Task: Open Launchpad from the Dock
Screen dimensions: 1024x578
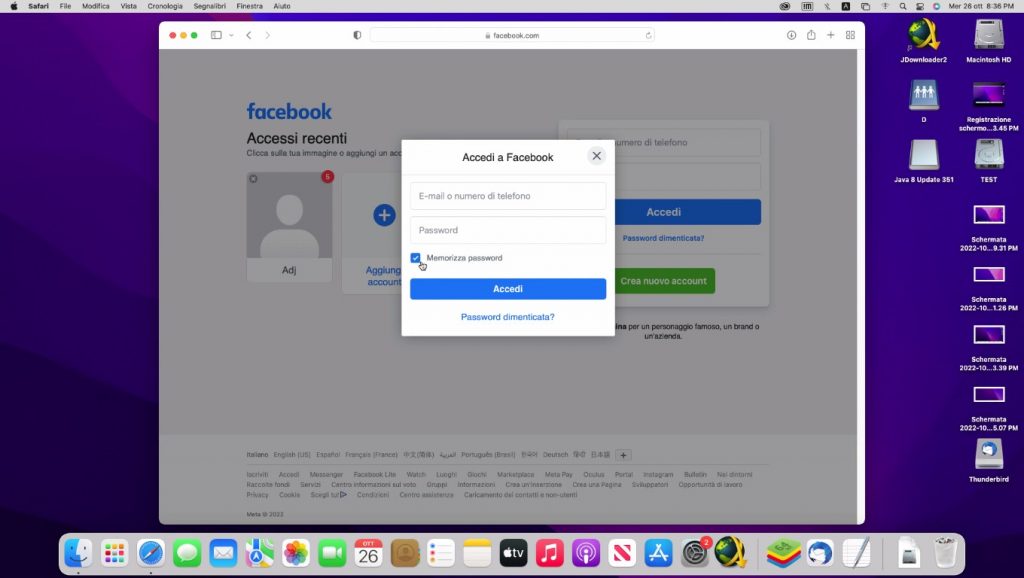Action: pos(115,552)
